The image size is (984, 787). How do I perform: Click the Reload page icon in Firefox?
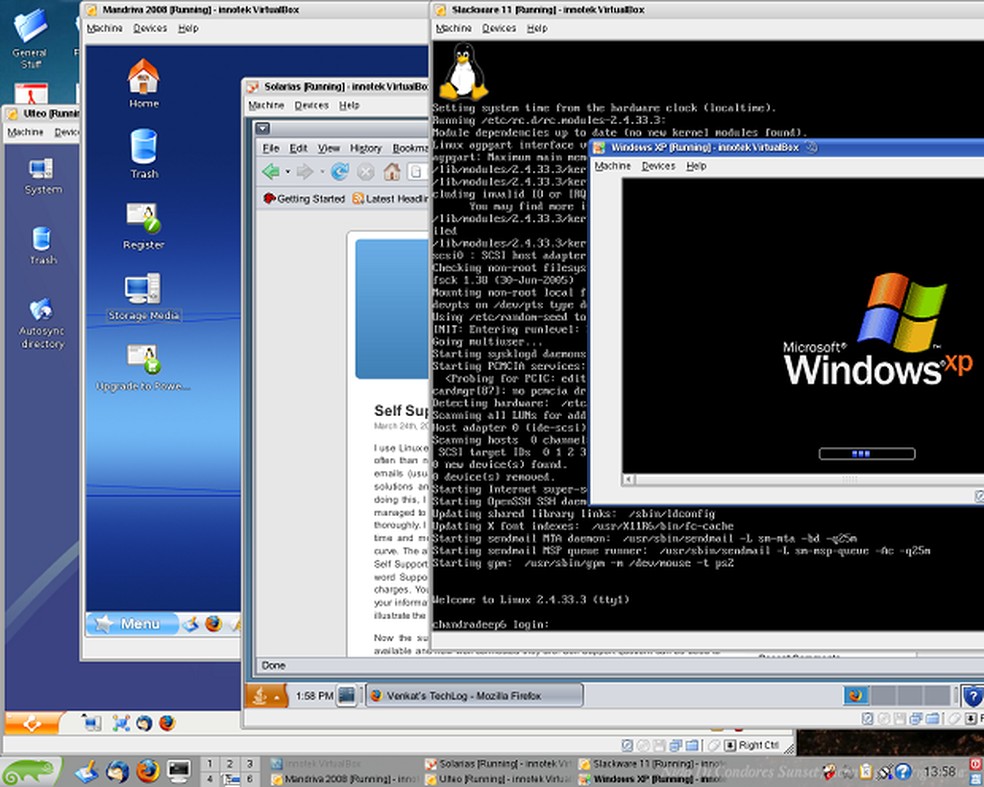pyautogui.click(x=340, y=170)
